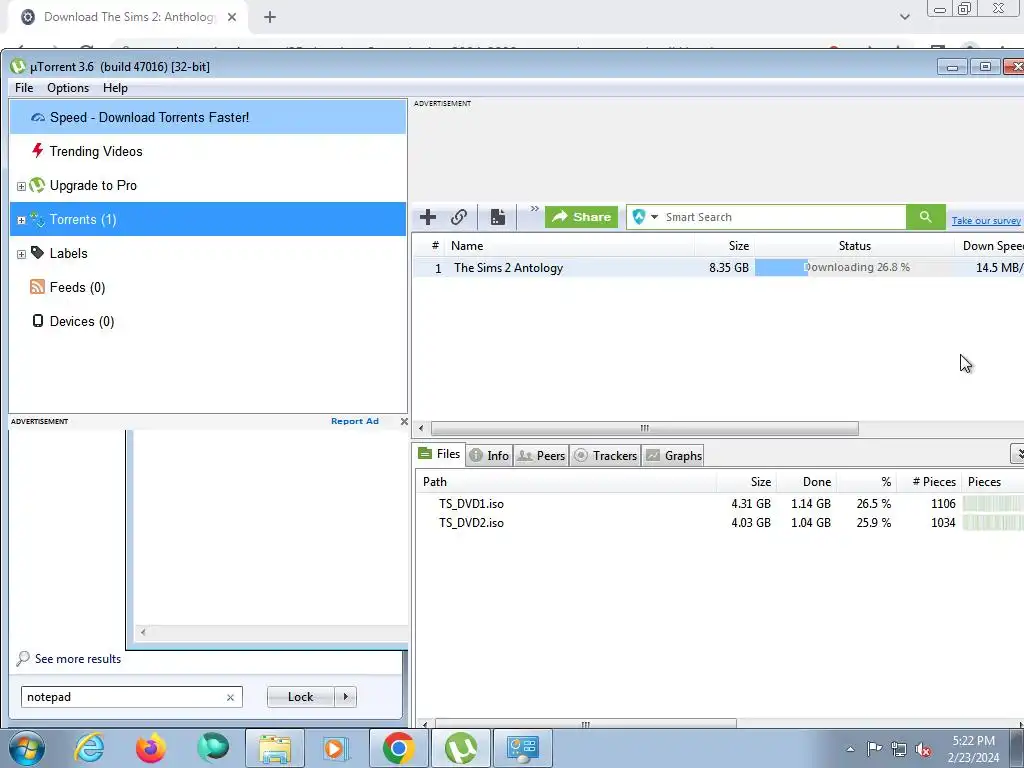The image size is (1024, 768).
Task: Click the Windows Start orb
Action: (26, 748)
